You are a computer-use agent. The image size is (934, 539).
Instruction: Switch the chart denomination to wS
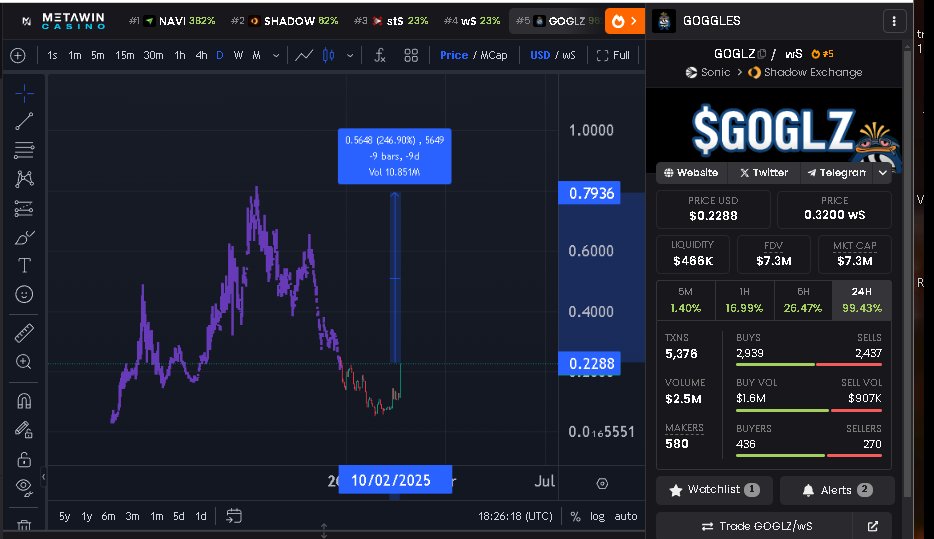pos(569,55)
